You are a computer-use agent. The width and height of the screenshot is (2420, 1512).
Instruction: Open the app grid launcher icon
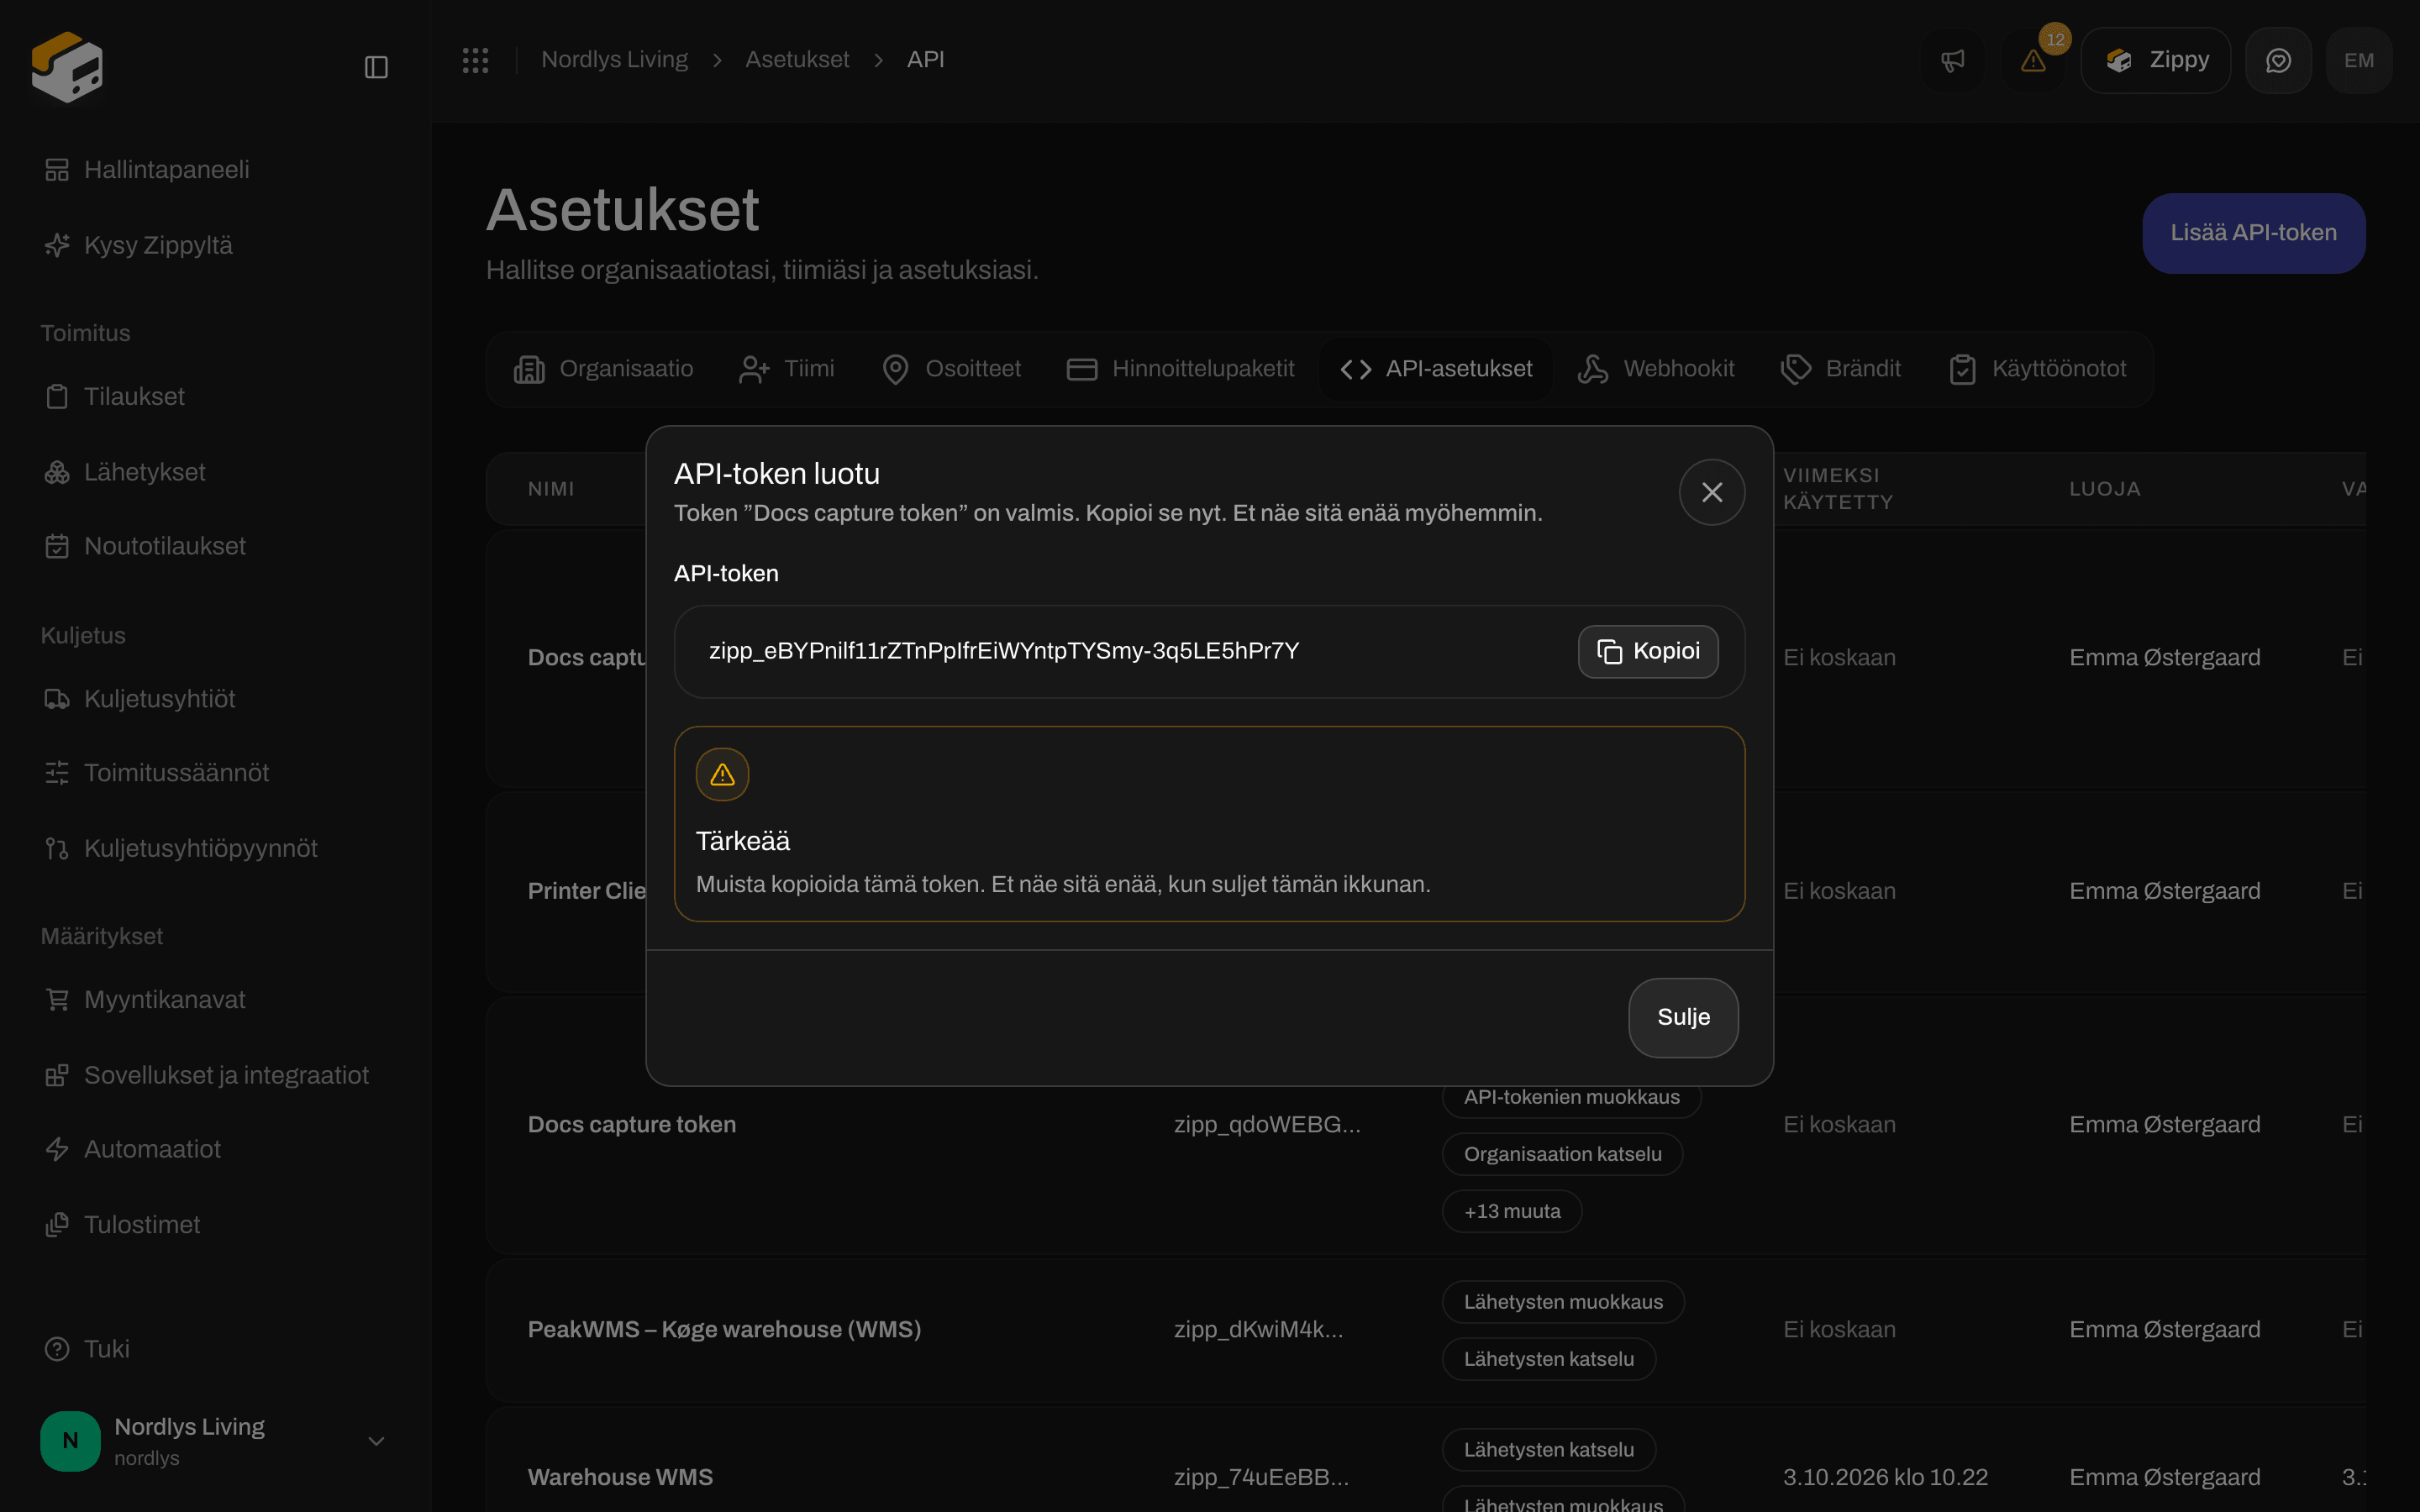476,60
